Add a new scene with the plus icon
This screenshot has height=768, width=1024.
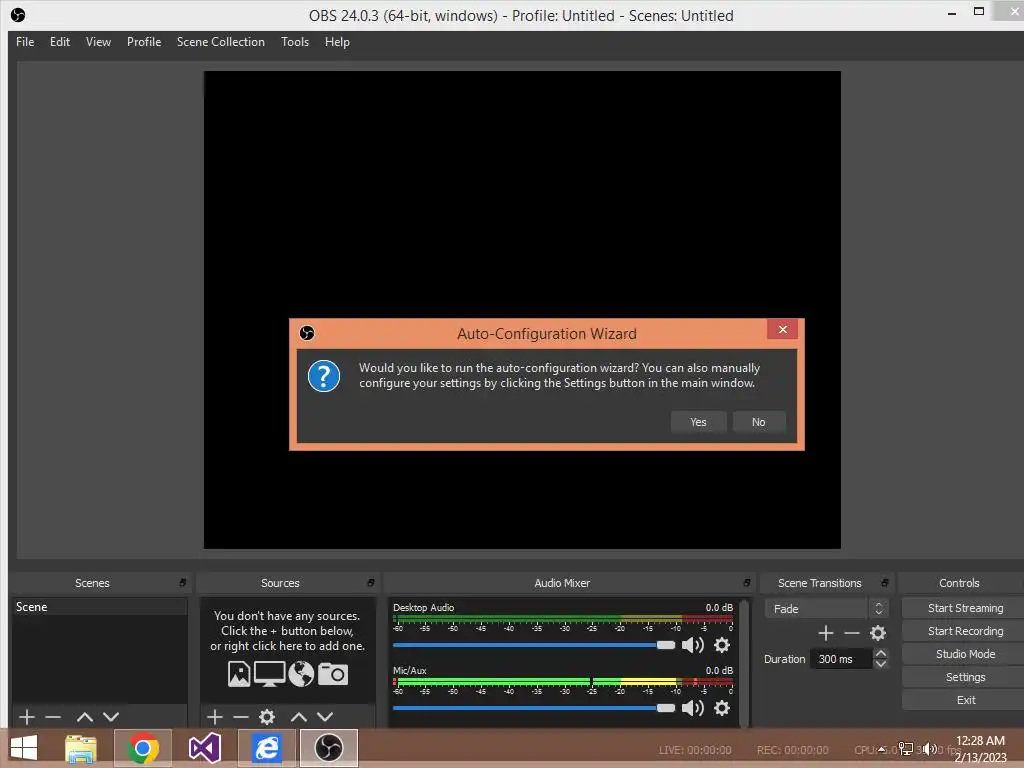point(27,717)
